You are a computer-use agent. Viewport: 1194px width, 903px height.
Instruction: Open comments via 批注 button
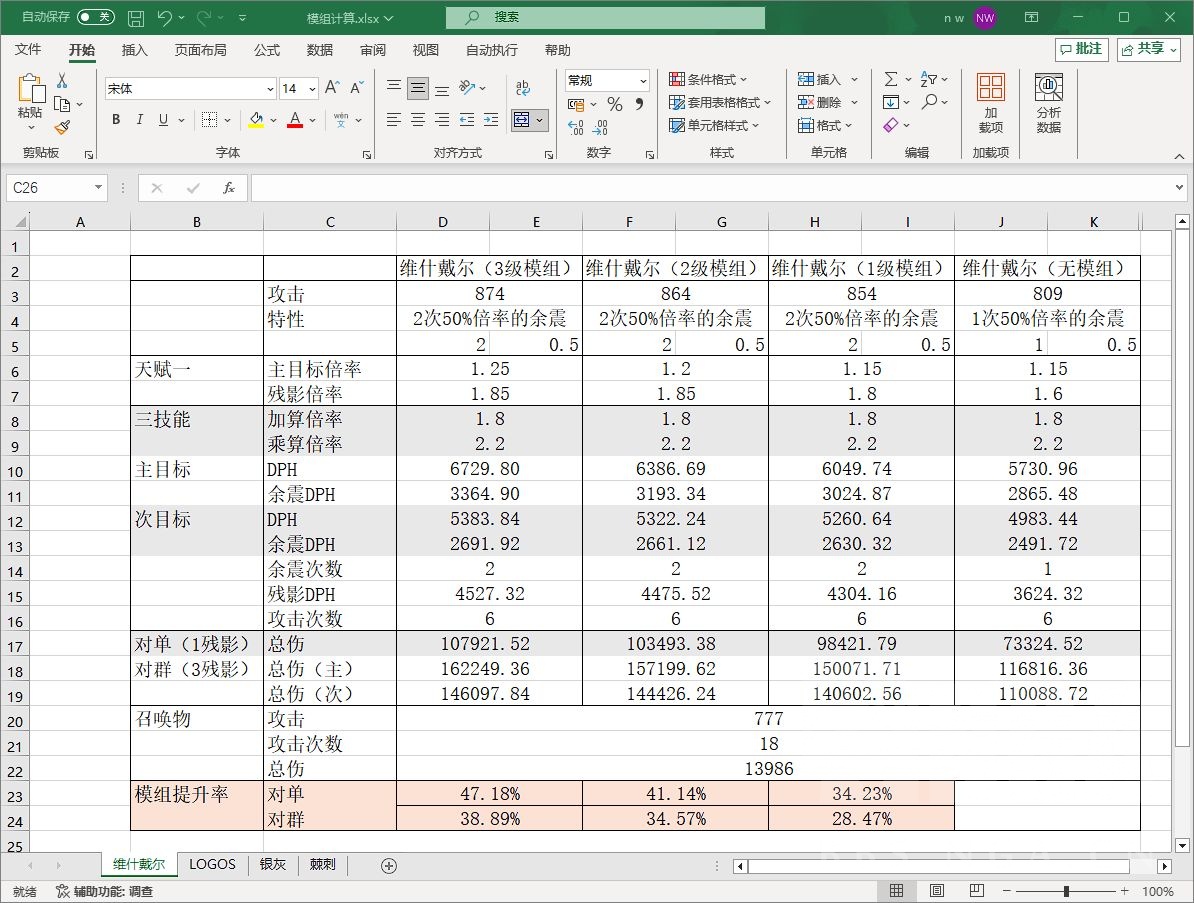1081,50
